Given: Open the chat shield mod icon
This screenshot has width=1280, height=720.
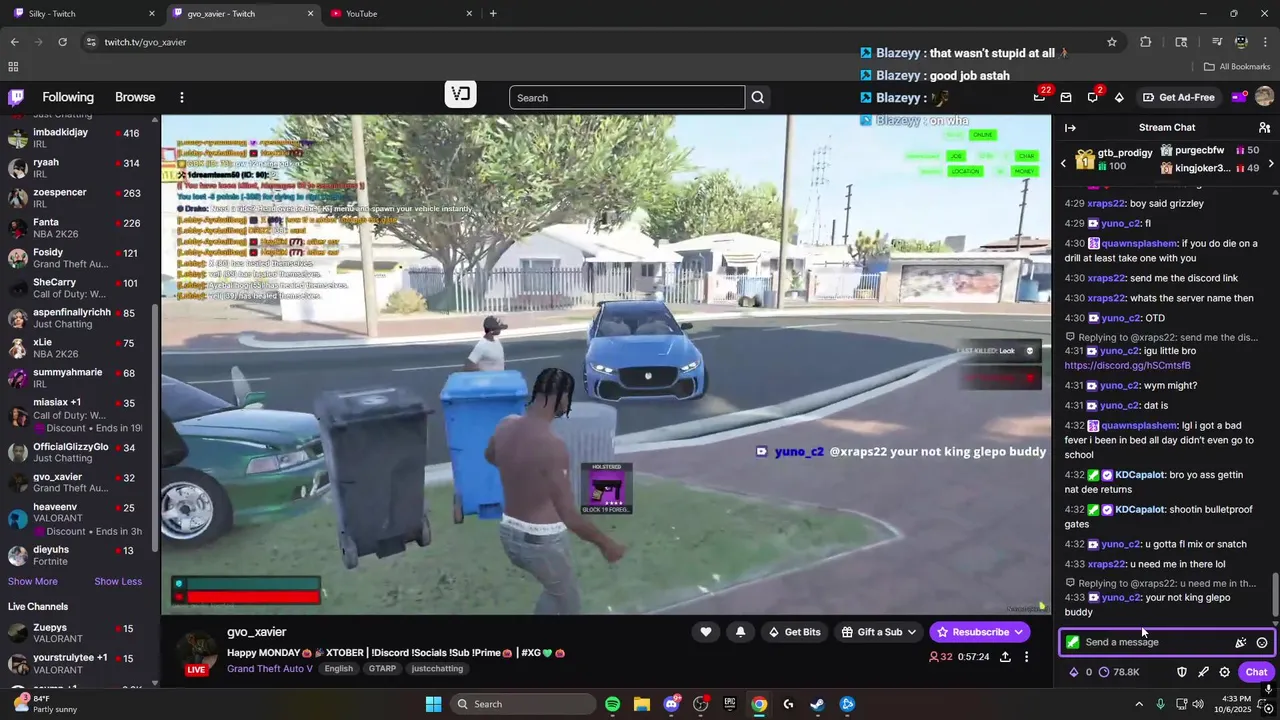Looking at the screenshot, I should click(x=1182, y=672).
